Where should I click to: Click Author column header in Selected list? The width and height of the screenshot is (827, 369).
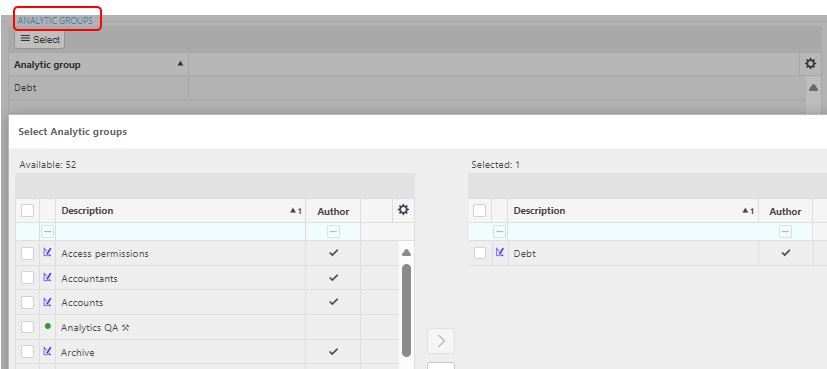pos(785,211)
